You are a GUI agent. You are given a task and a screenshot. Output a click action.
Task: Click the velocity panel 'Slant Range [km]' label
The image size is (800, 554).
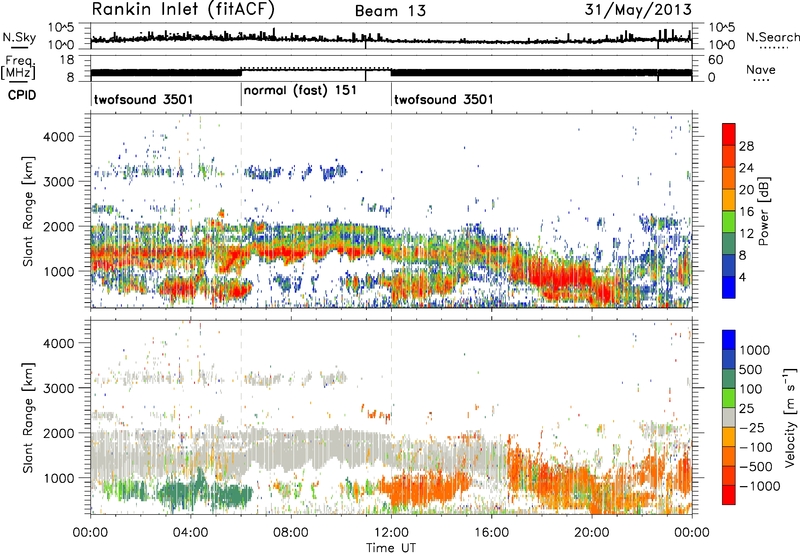tap(28, 417)
